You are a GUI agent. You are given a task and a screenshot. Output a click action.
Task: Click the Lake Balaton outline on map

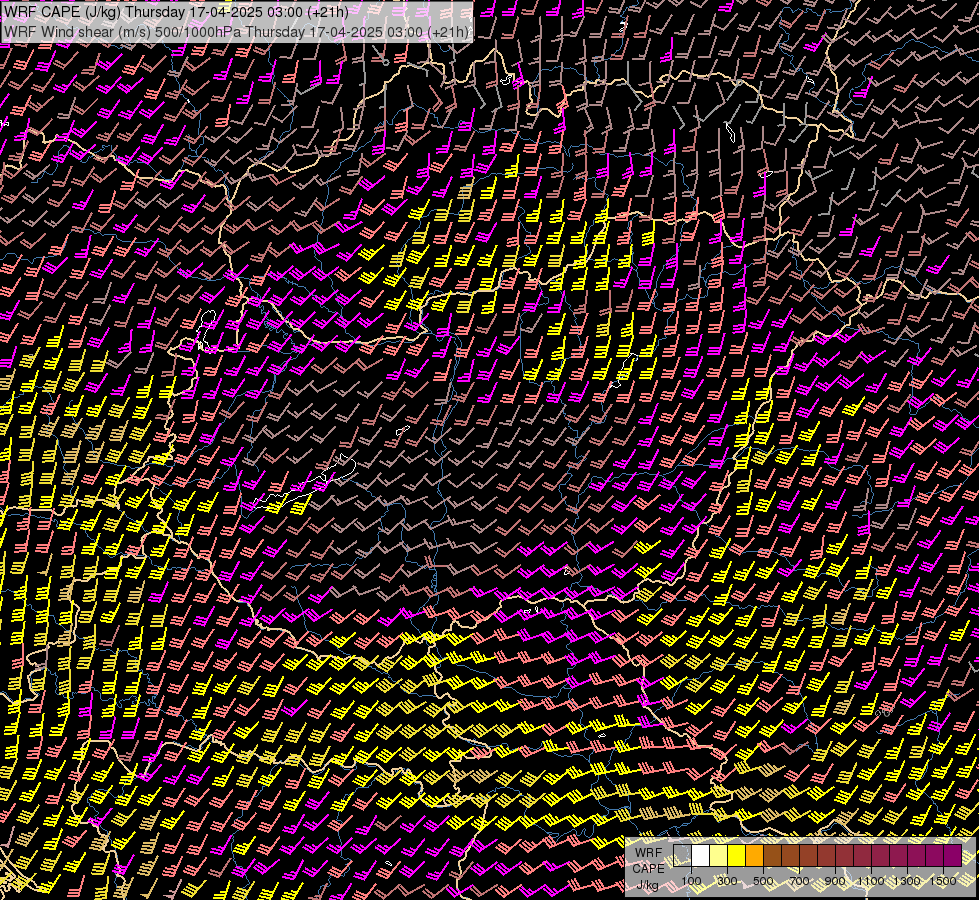tap(305, 482)
